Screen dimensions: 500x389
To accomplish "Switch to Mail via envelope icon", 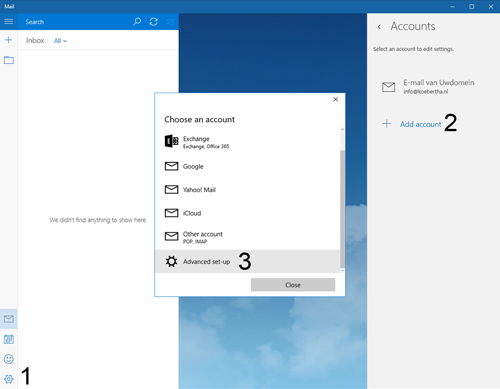I will pyautogui.click(x=9, y=319).
